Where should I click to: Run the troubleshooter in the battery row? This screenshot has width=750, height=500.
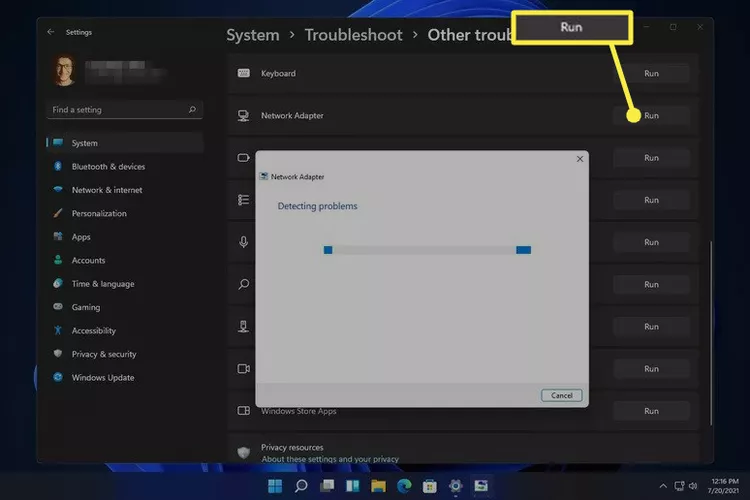tap(651, 158)
